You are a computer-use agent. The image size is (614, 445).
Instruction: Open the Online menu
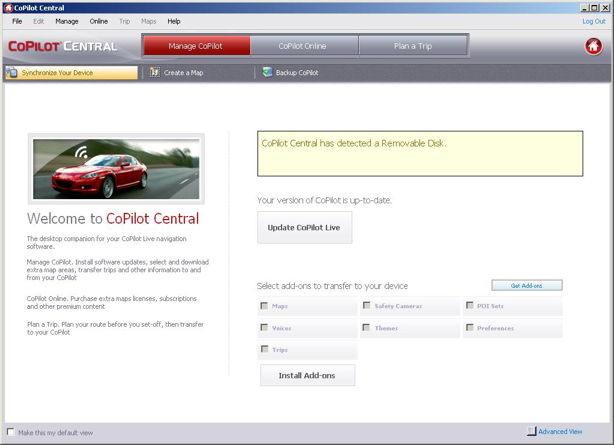pos(99,21)
